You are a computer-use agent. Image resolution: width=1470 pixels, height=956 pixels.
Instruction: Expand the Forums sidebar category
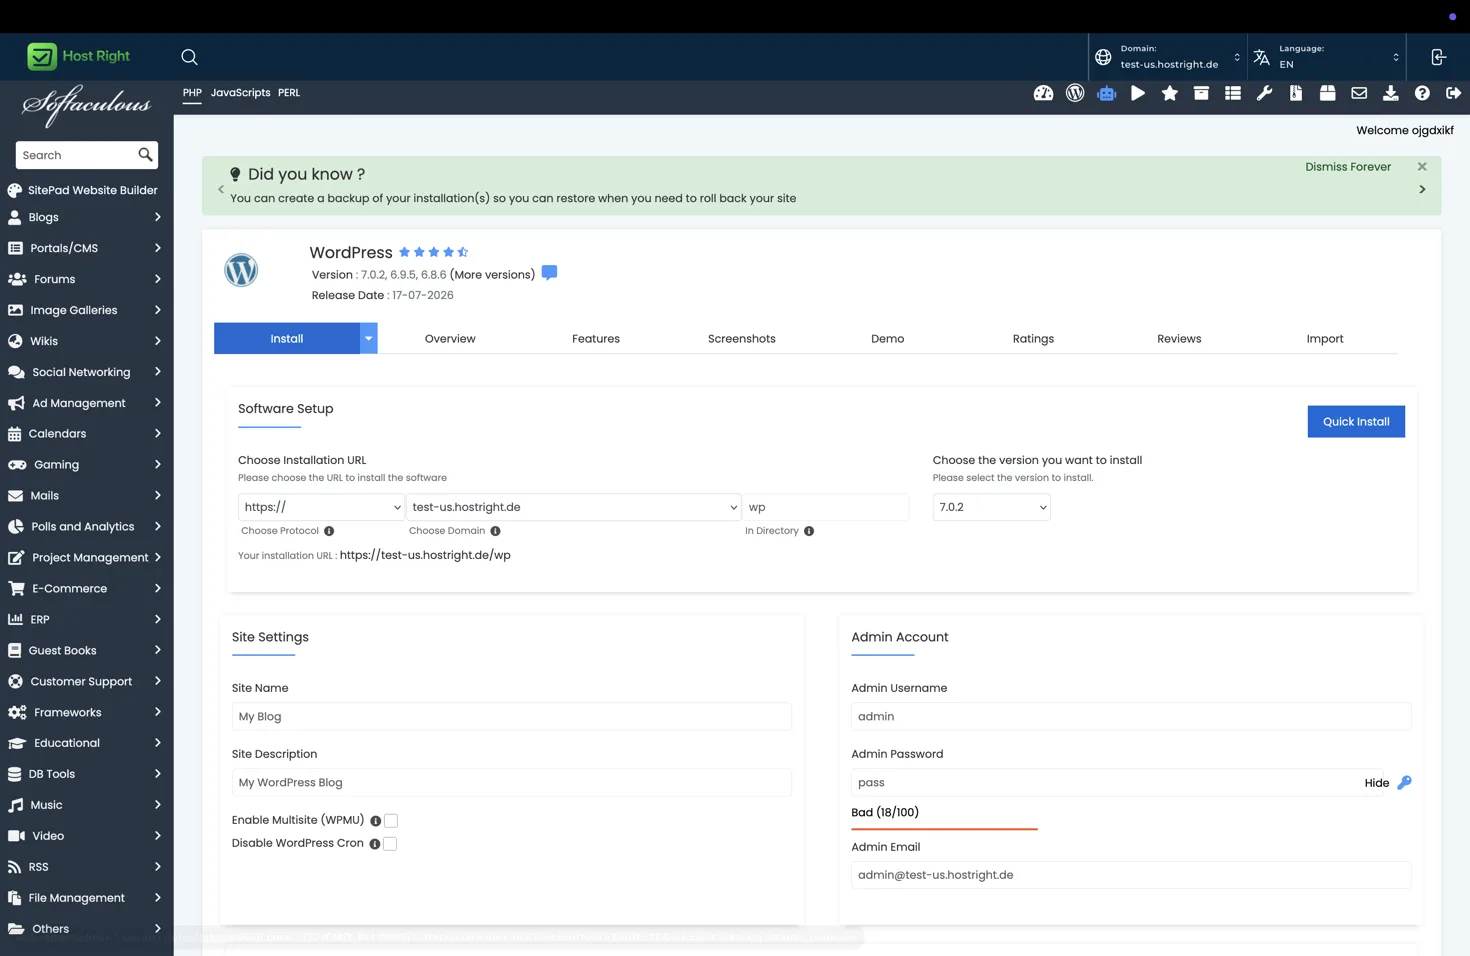pyautogui.click(x=85, y=279)
